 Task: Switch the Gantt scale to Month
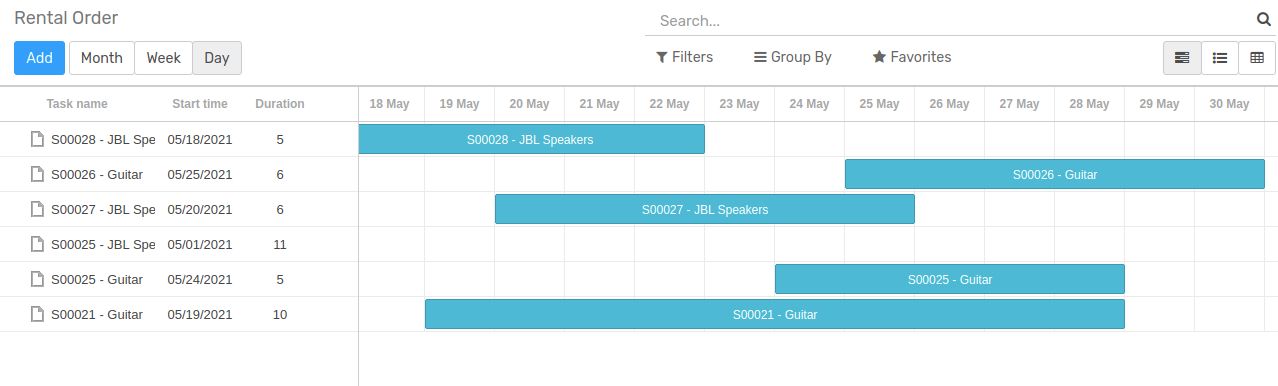pyautogui.click(x=101, y=58)
